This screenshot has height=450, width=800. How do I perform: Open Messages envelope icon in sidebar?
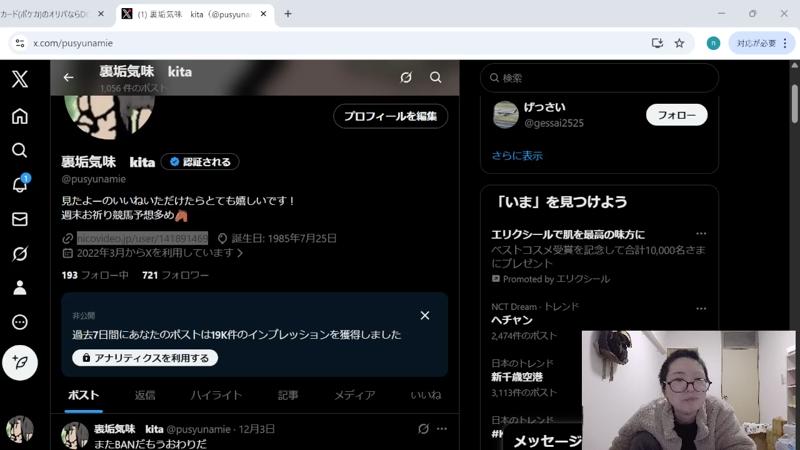pos(20,219)
